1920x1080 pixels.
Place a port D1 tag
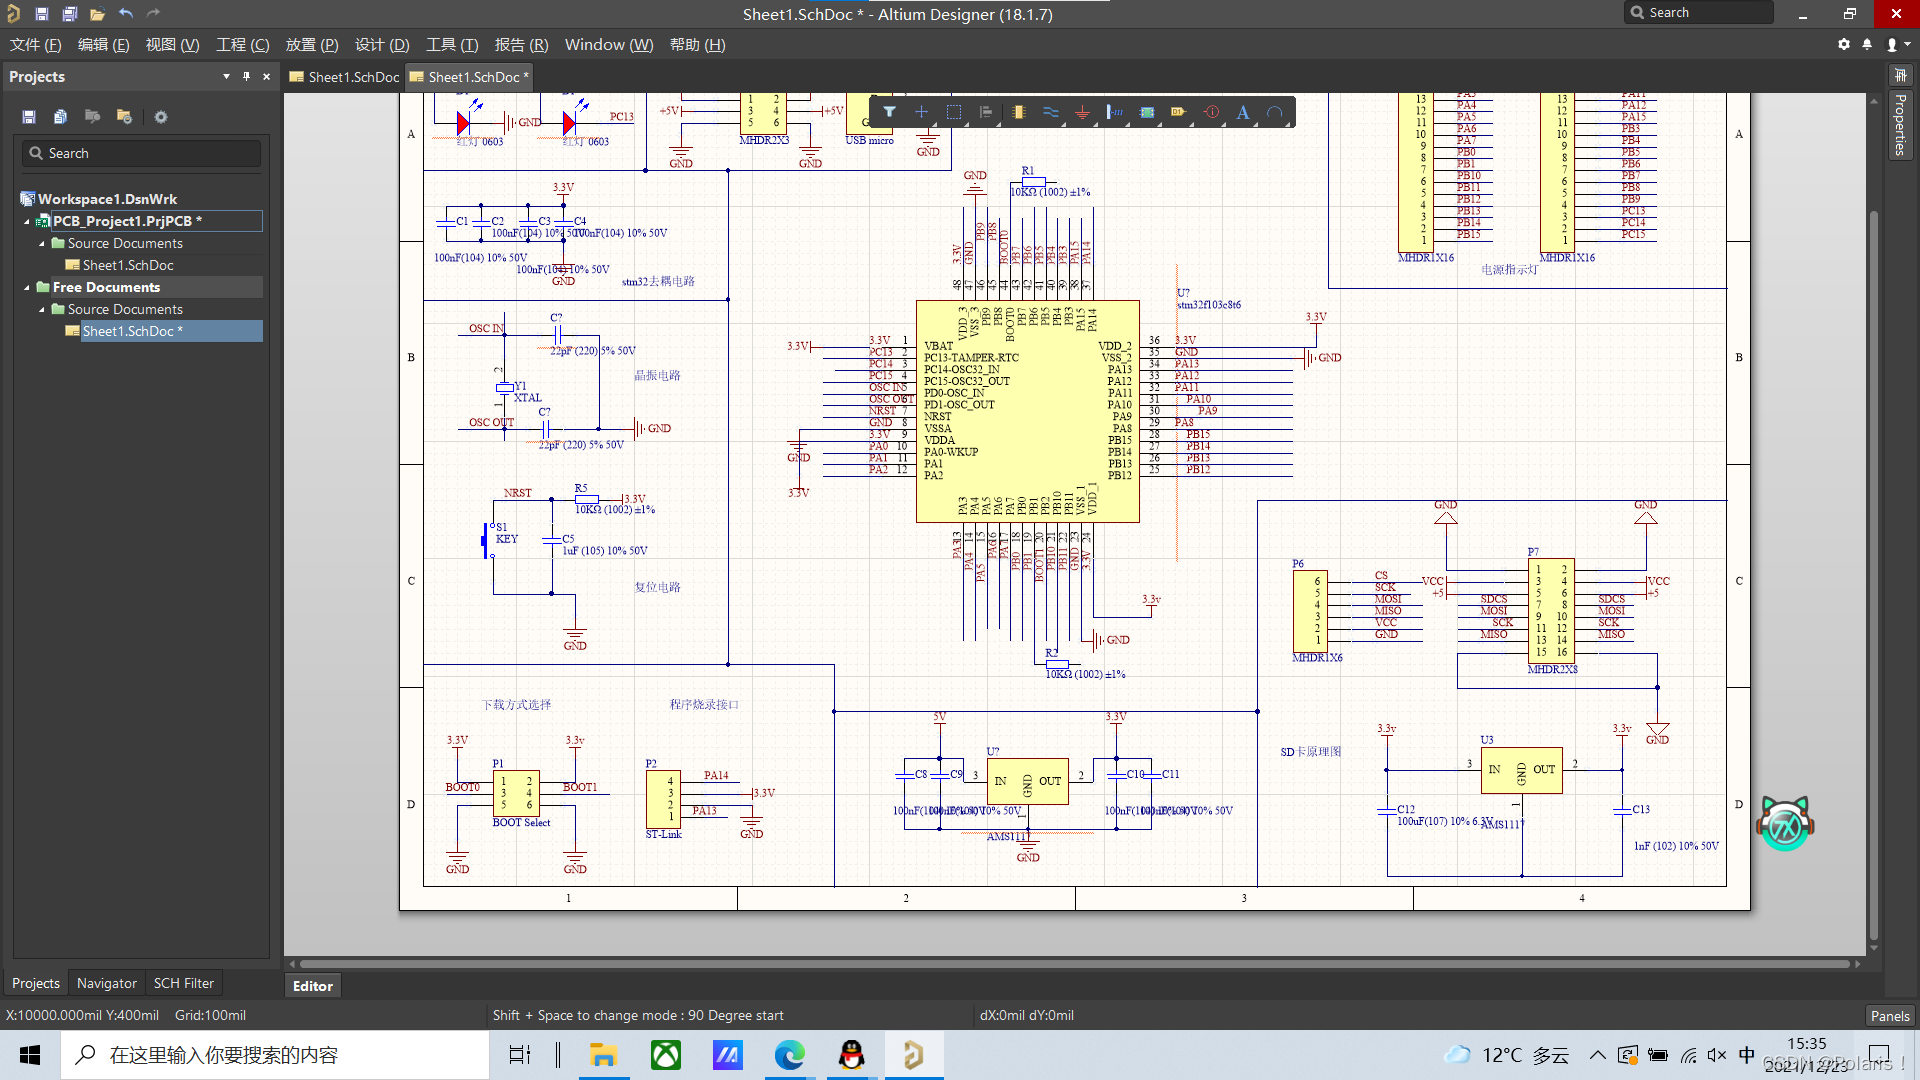point(1179,112)
